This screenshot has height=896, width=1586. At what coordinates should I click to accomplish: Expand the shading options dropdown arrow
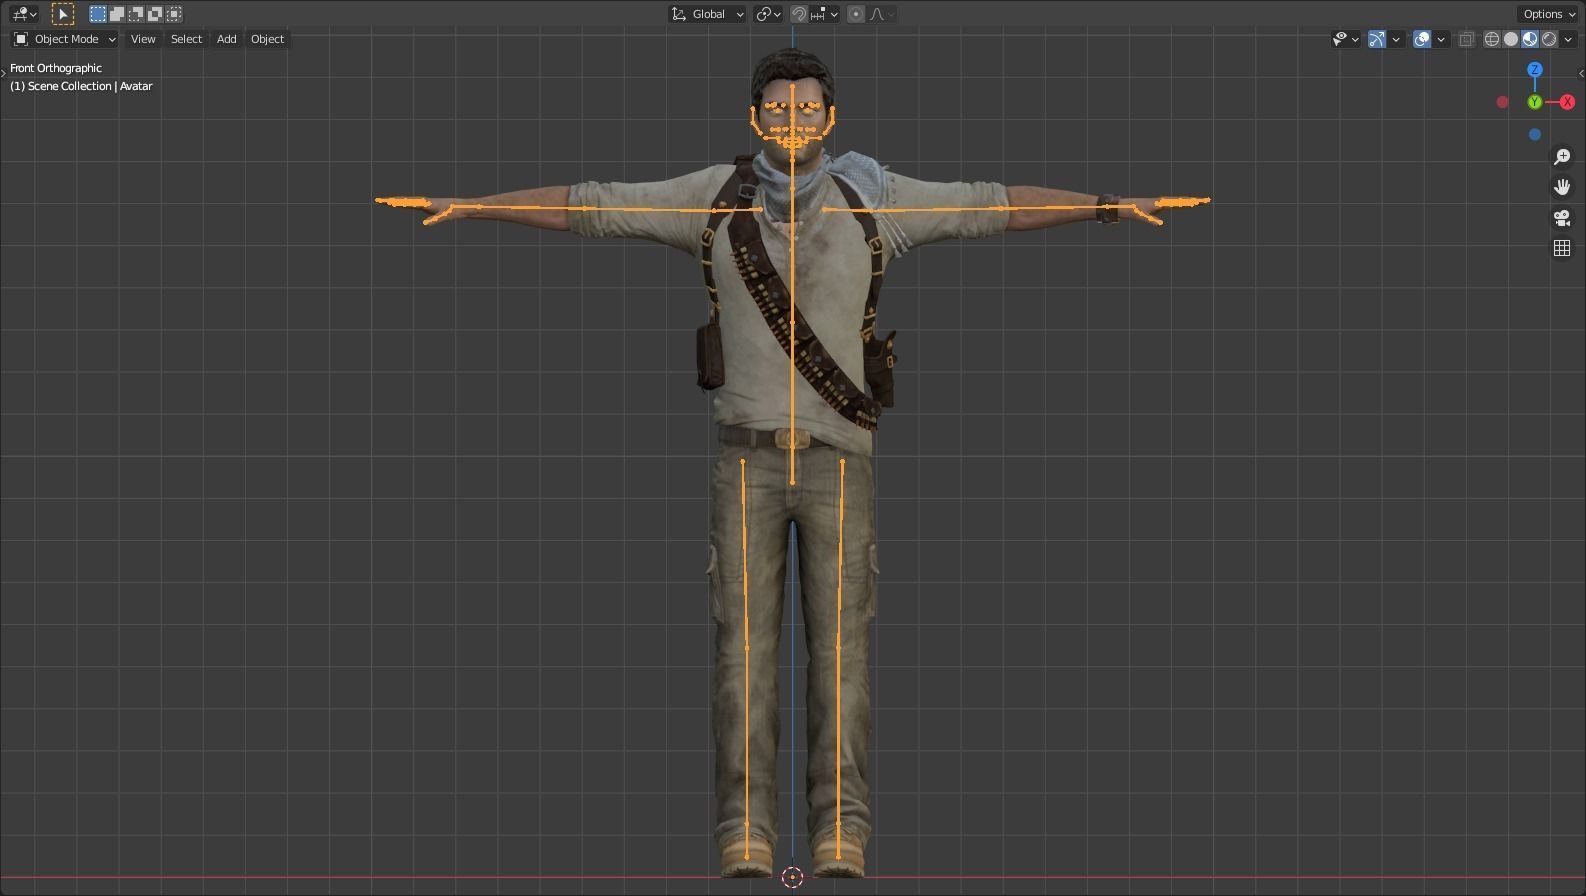(1568, 39)
